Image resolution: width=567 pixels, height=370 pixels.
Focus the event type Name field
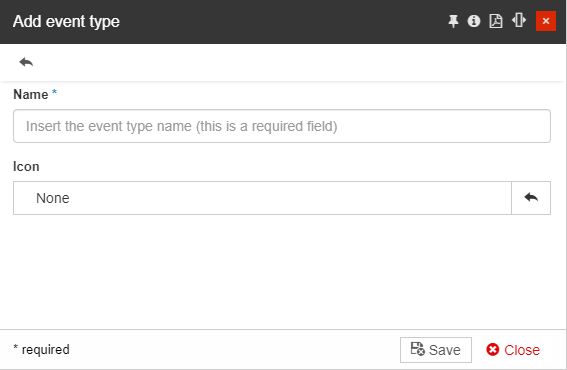[282, 126]
